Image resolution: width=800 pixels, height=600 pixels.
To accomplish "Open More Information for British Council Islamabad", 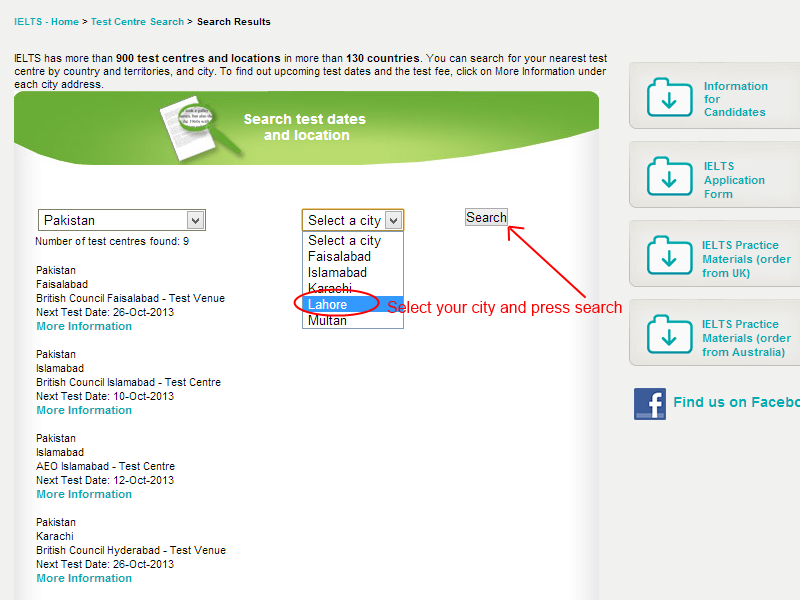I will click(x=84, y=411).
